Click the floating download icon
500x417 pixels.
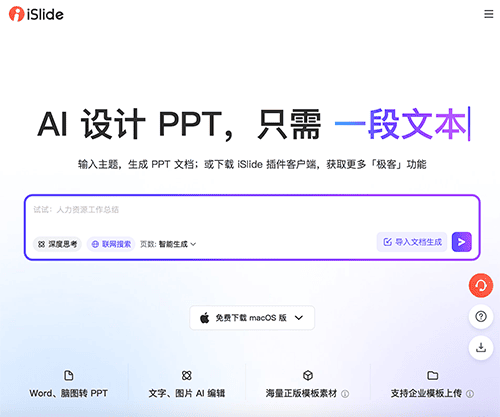481,348
